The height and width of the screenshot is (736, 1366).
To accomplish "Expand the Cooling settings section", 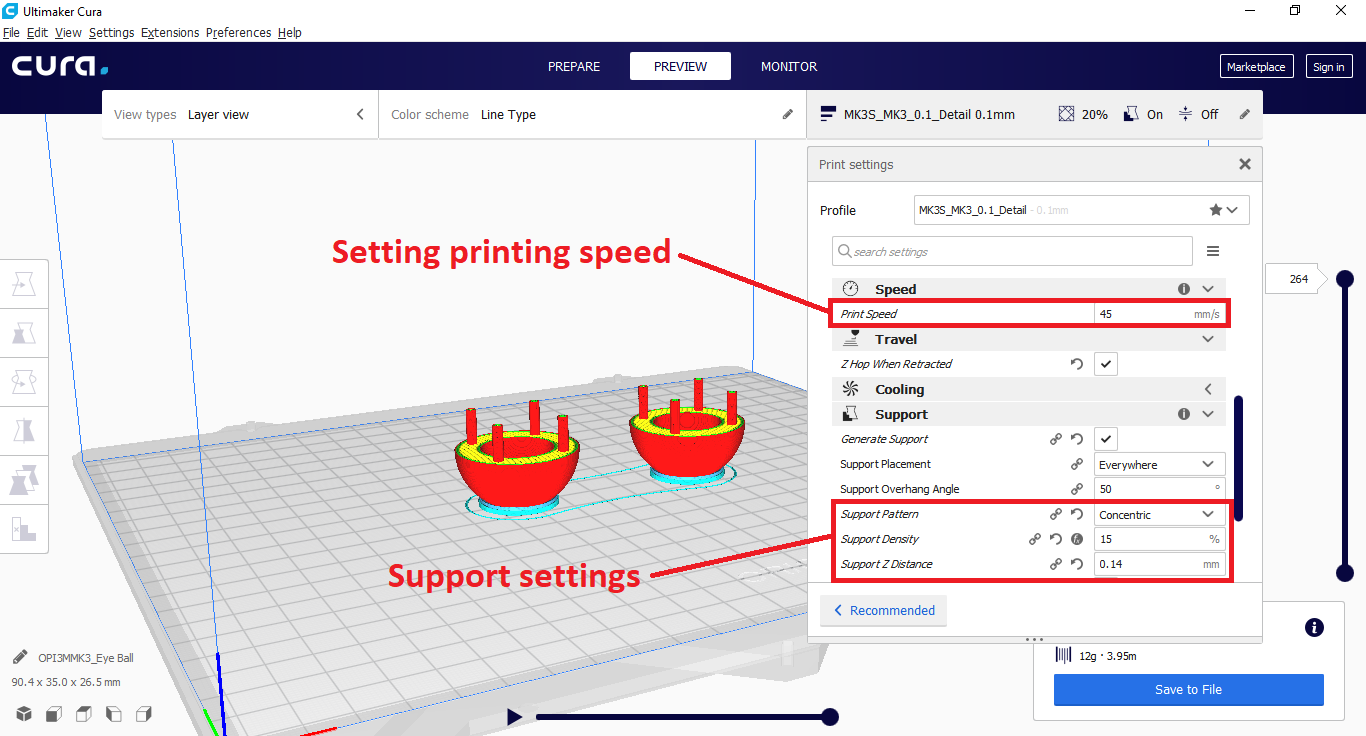I will tap(1208, 389).
